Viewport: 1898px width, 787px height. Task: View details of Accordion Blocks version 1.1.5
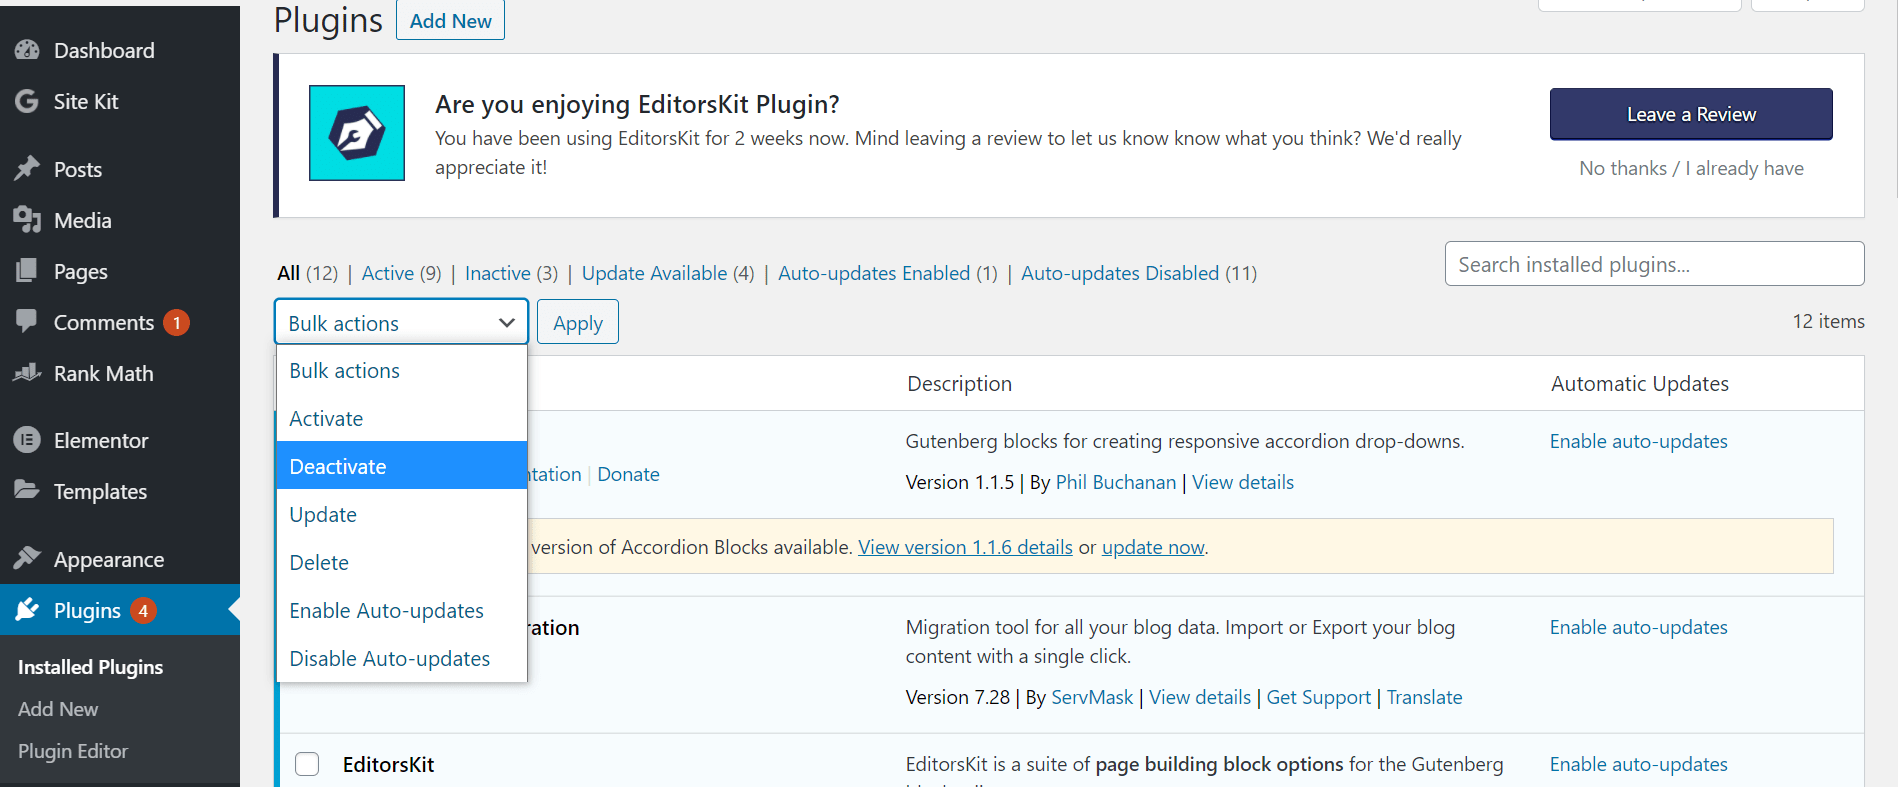tap(1243, 482)
